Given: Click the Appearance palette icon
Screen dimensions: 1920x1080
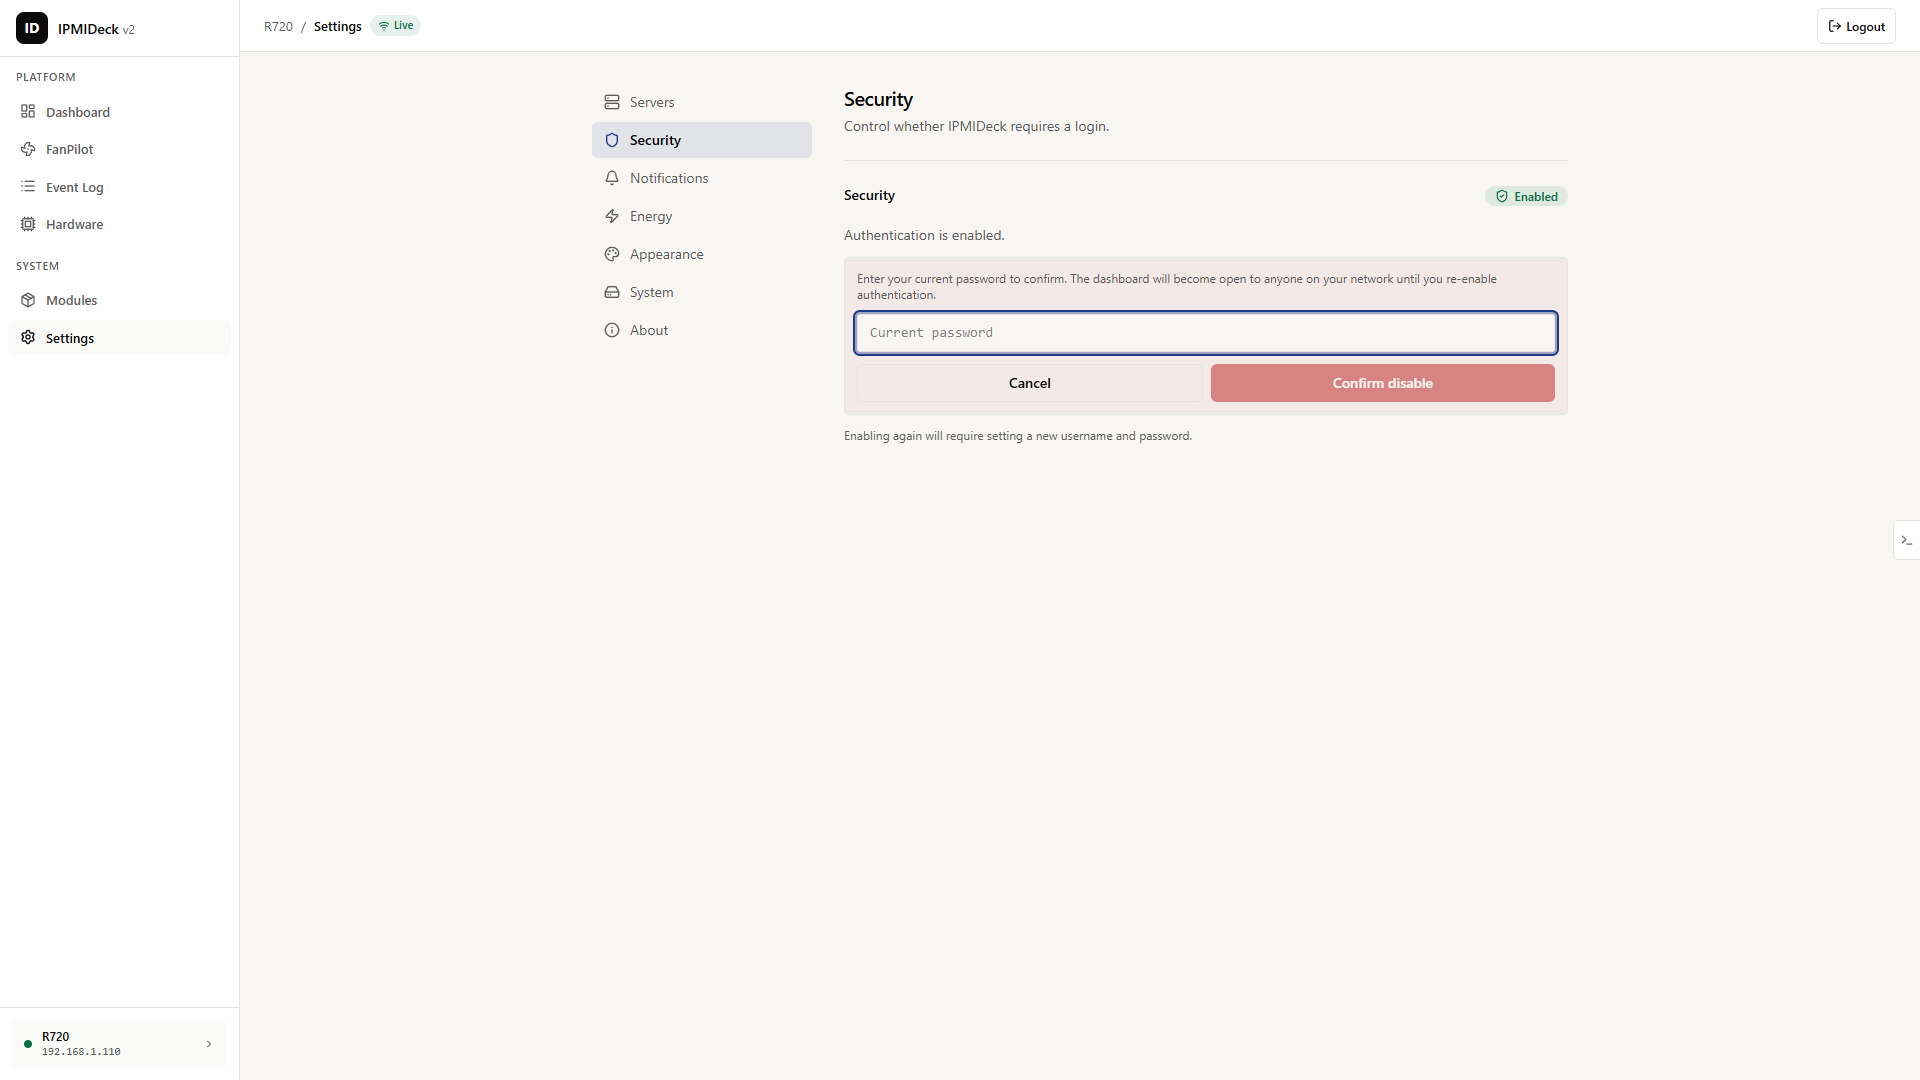Looking at the screenshot, I should point(612,254).
